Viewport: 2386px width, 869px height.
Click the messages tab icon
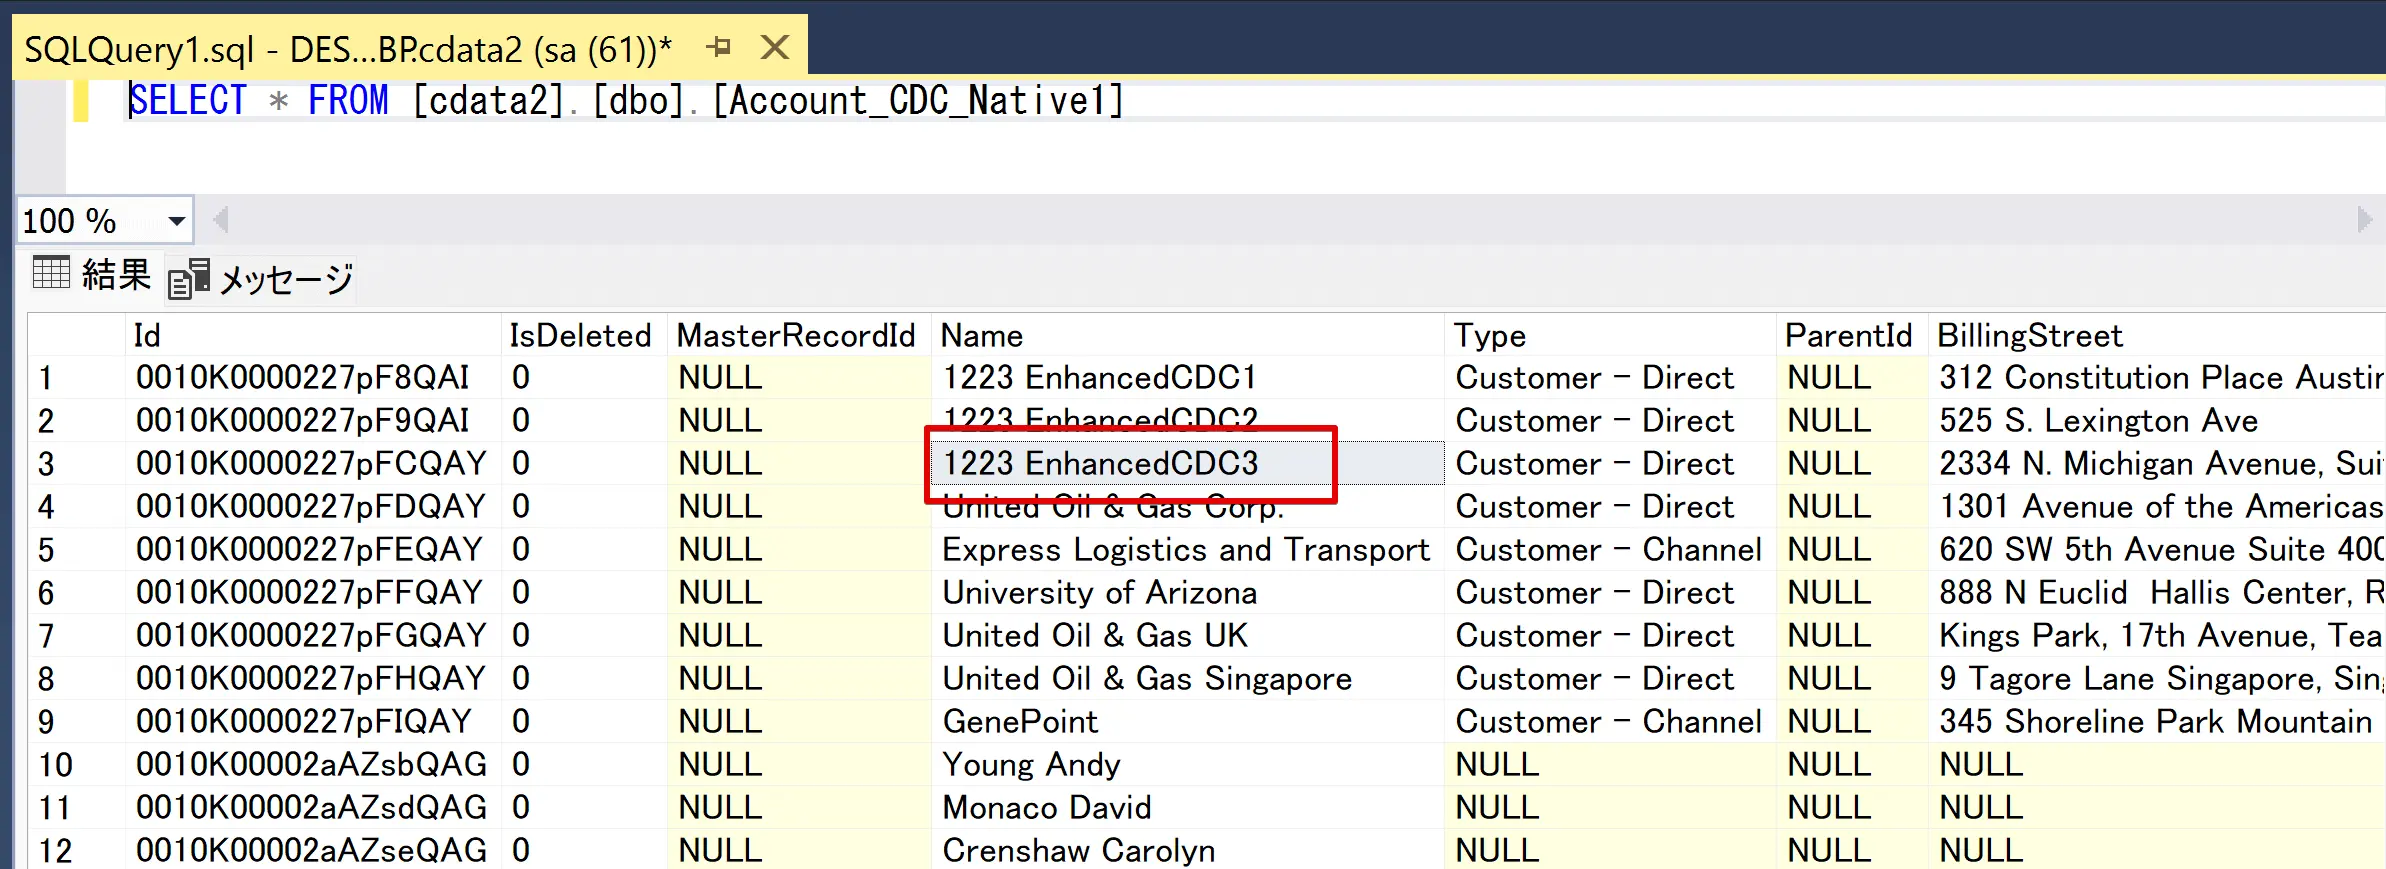point(188,279)
